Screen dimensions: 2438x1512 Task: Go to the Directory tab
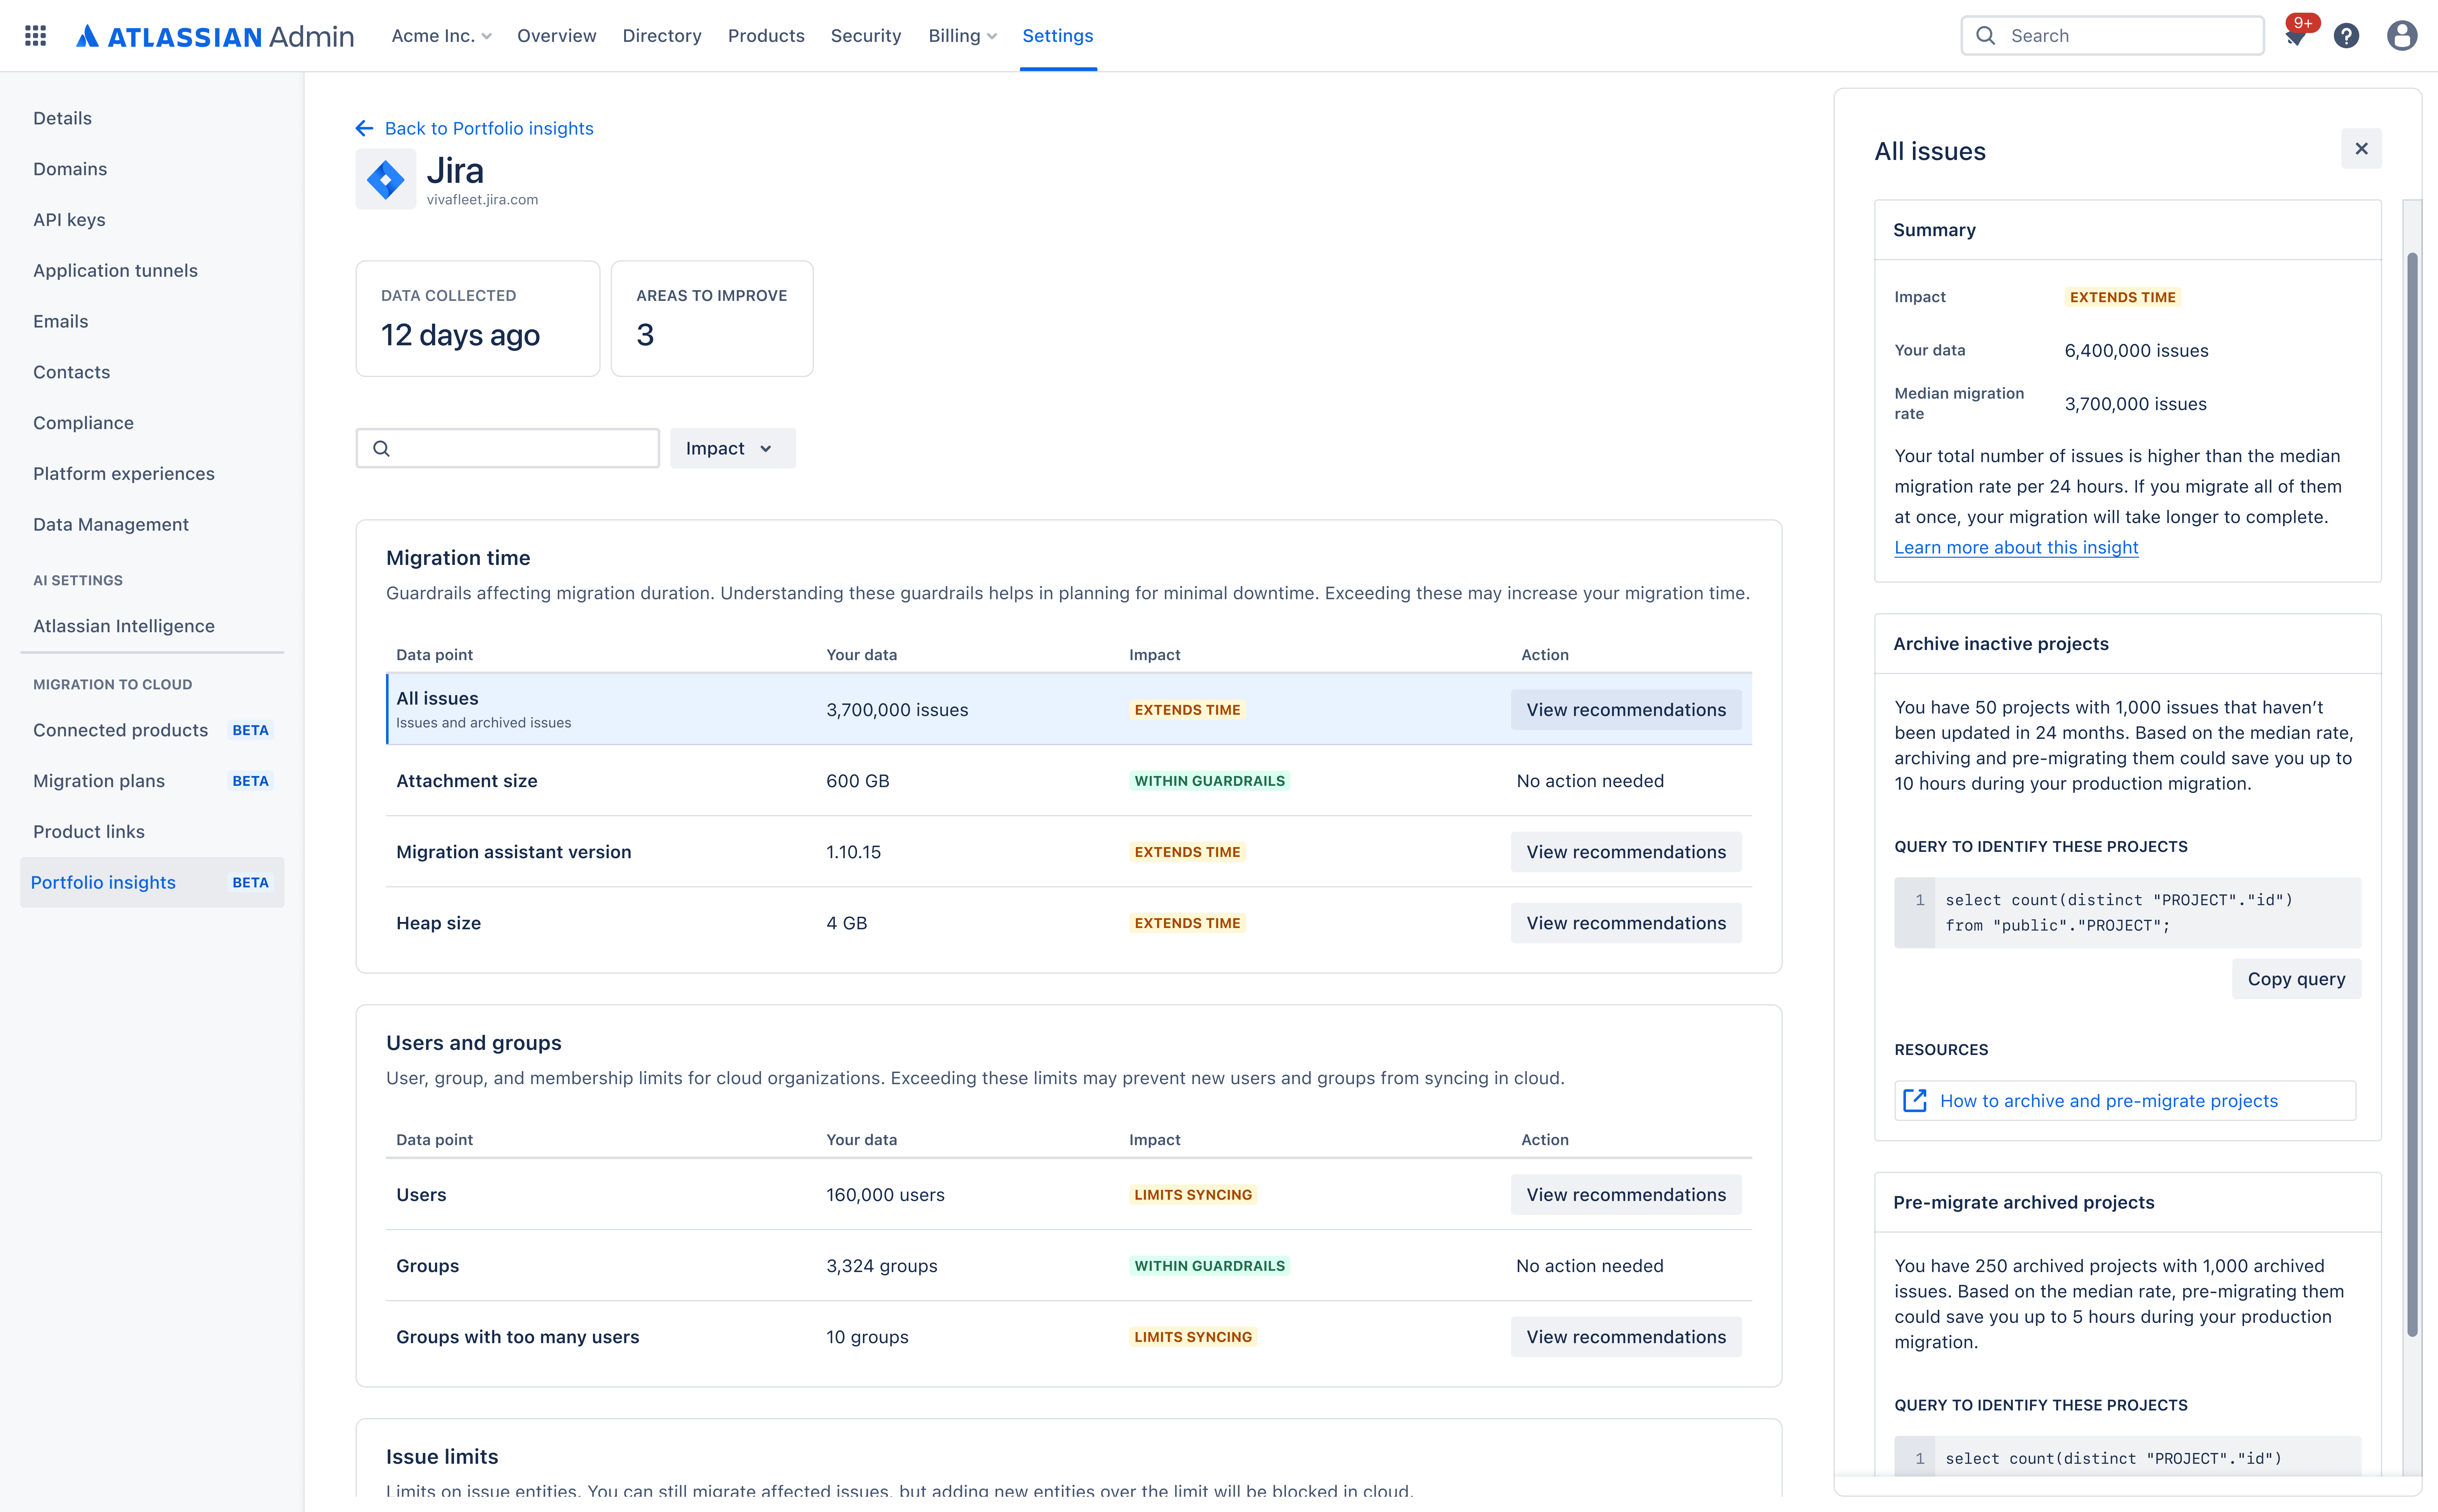662,36
